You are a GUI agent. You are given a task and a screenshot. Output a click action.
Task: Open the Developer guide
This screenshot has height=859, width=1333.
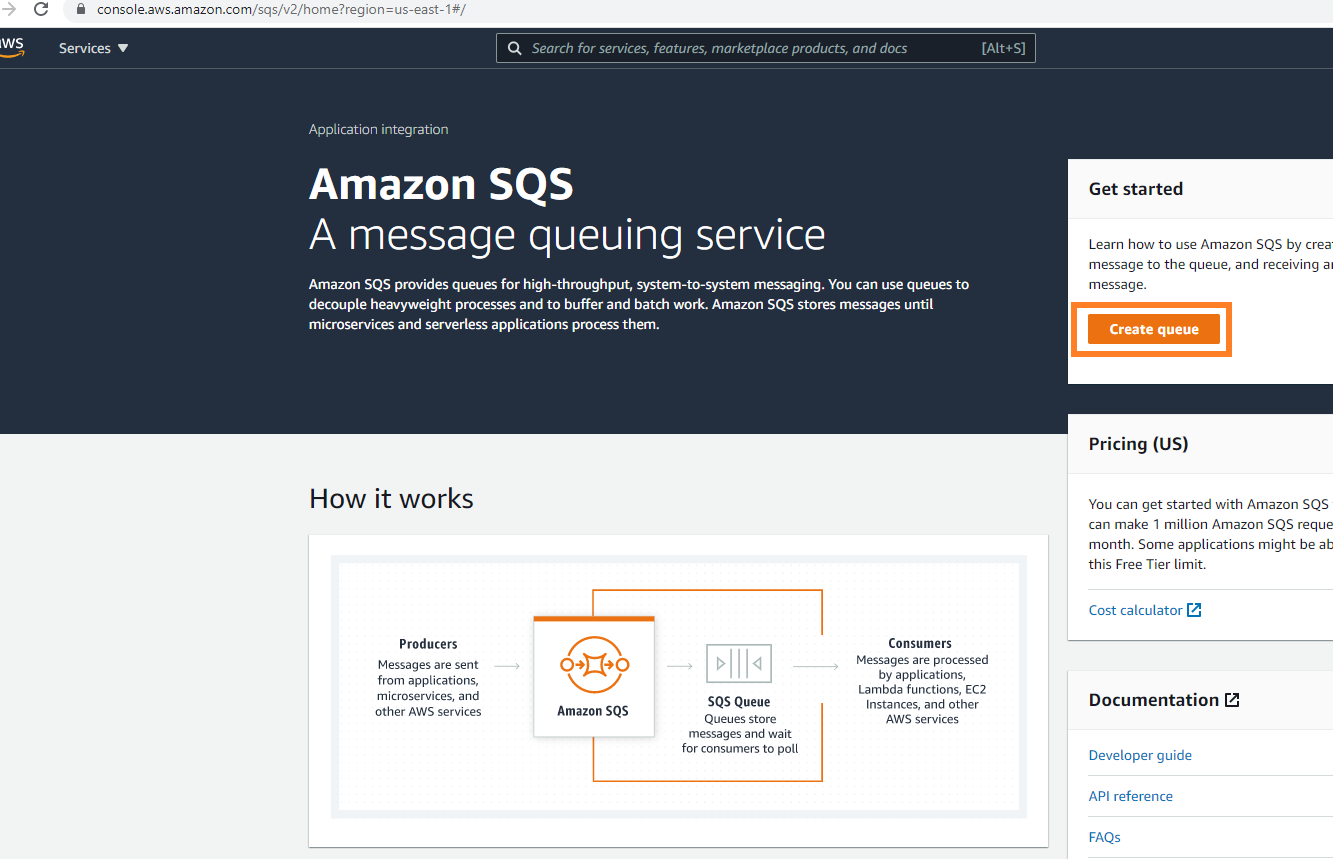(1140, 755)
